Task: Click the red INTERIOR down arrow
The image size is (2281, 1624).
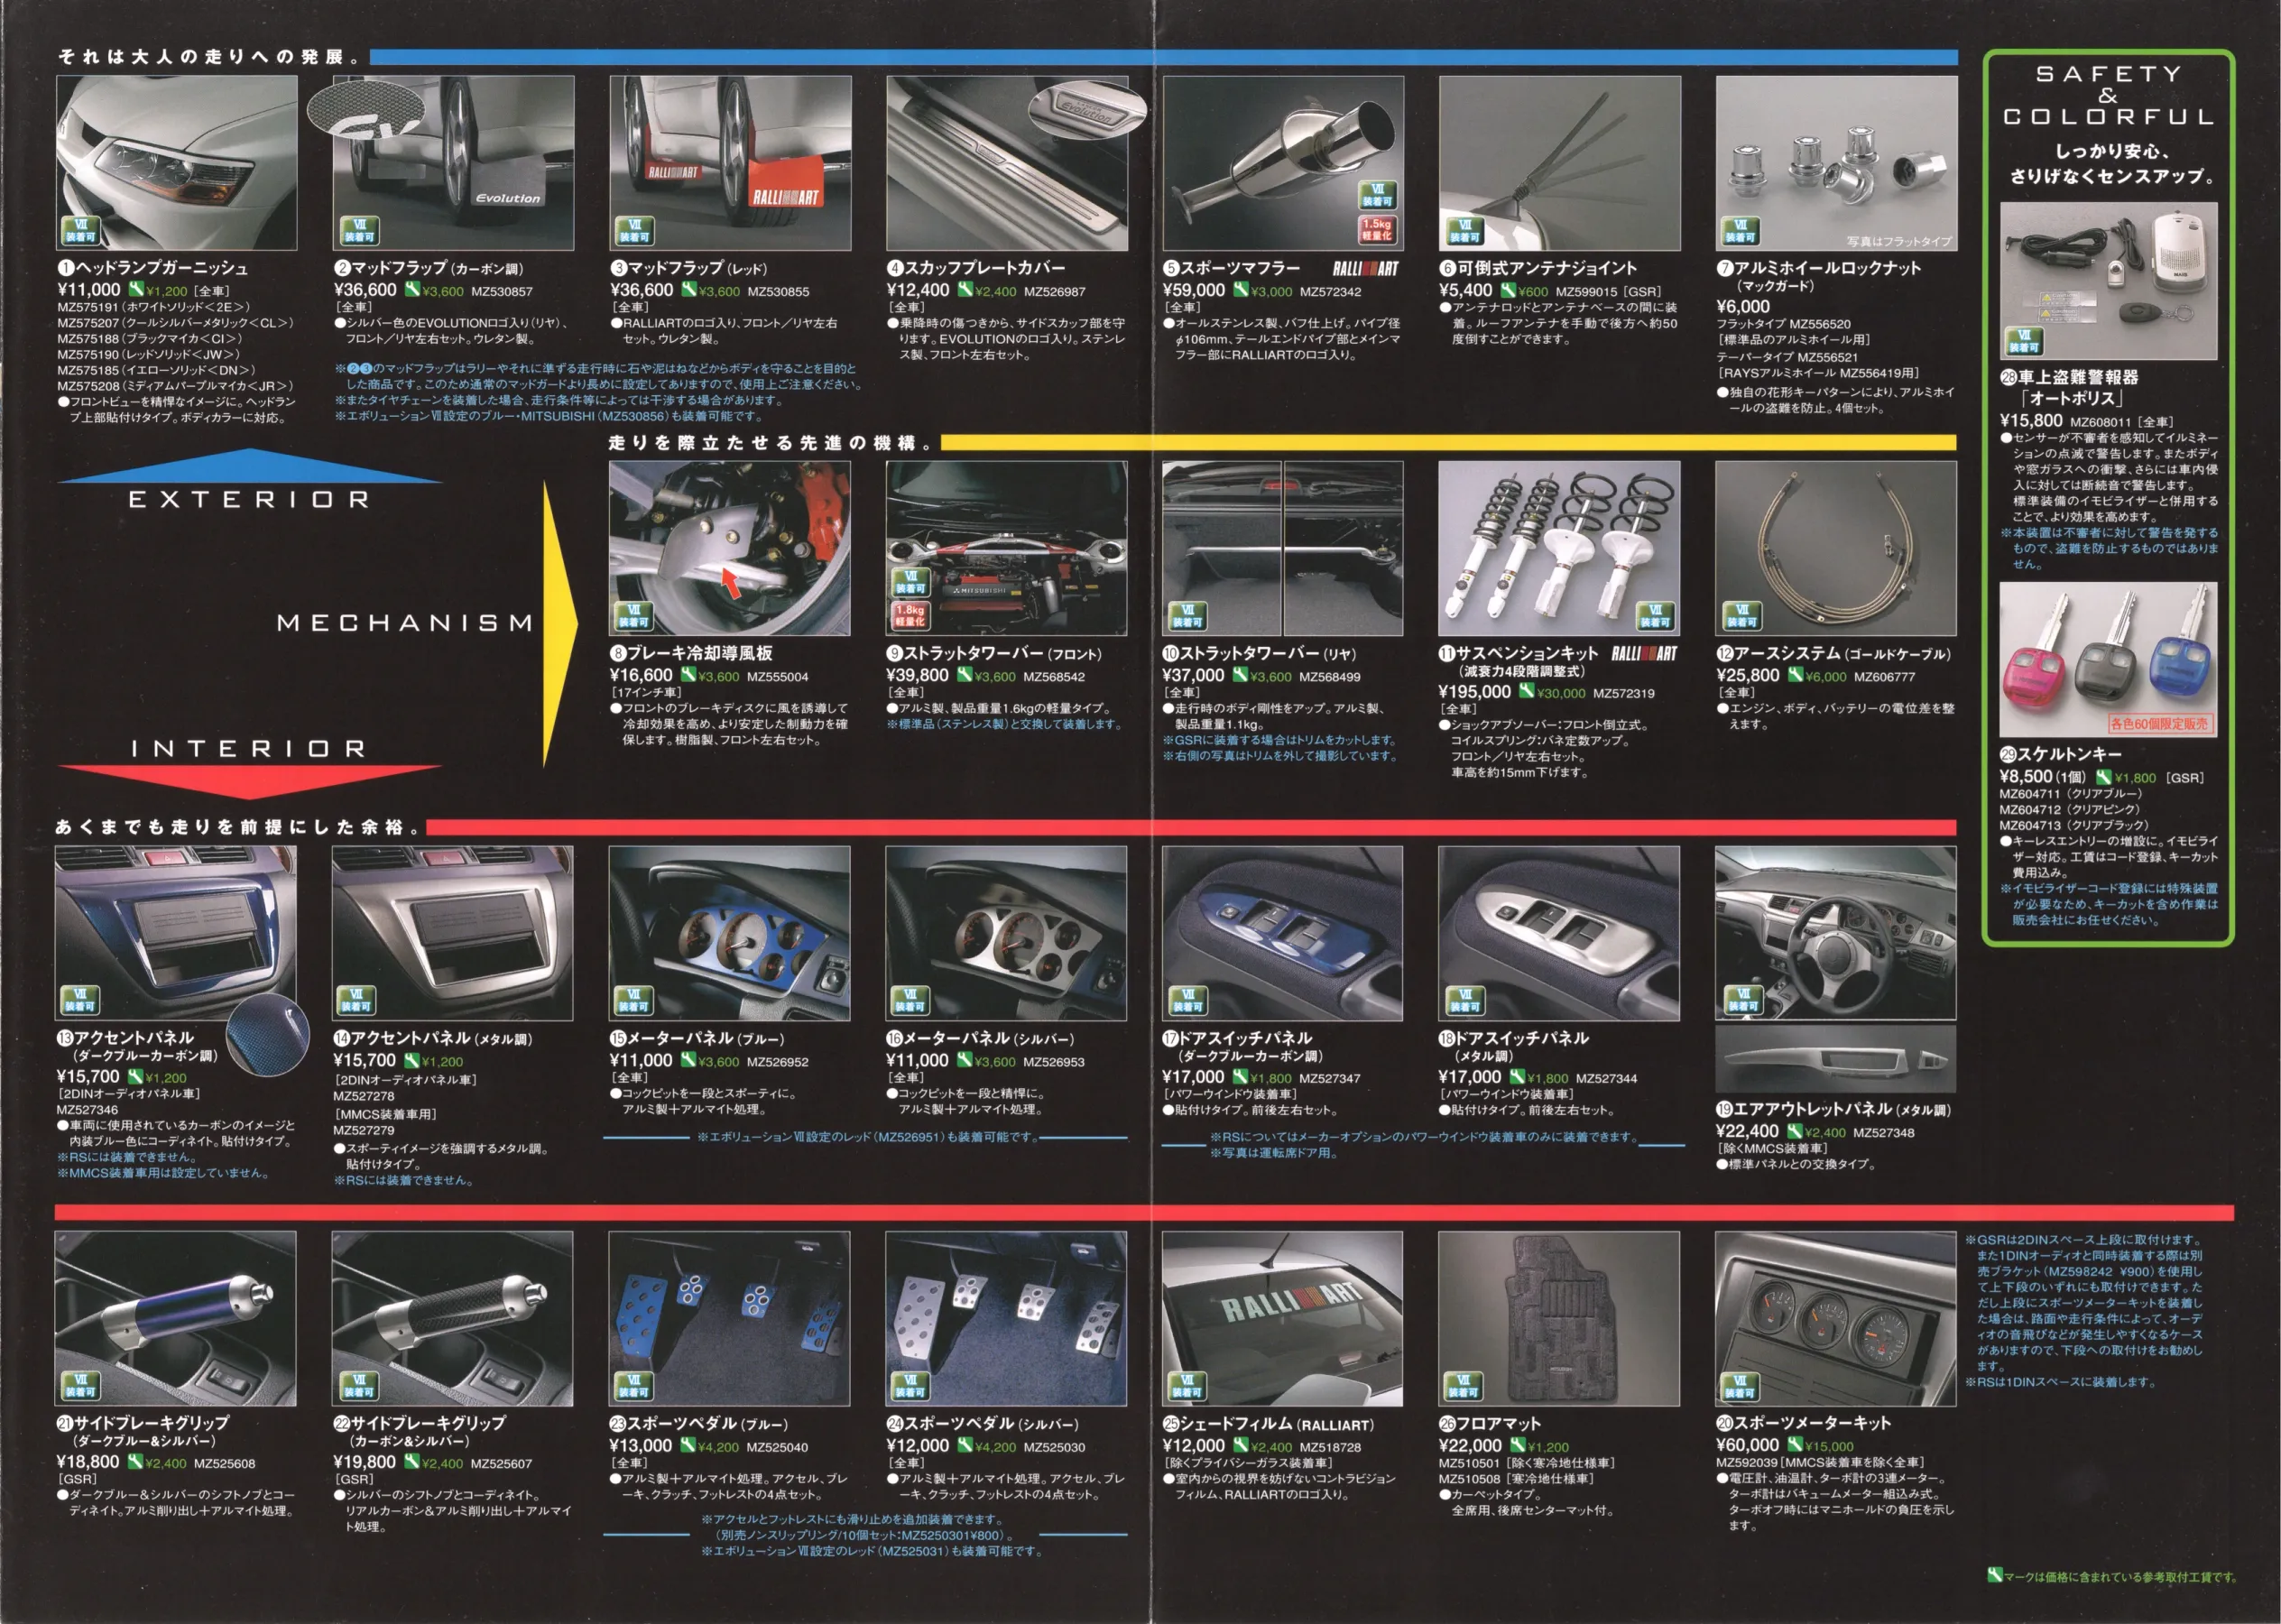Action: [249, 782]
